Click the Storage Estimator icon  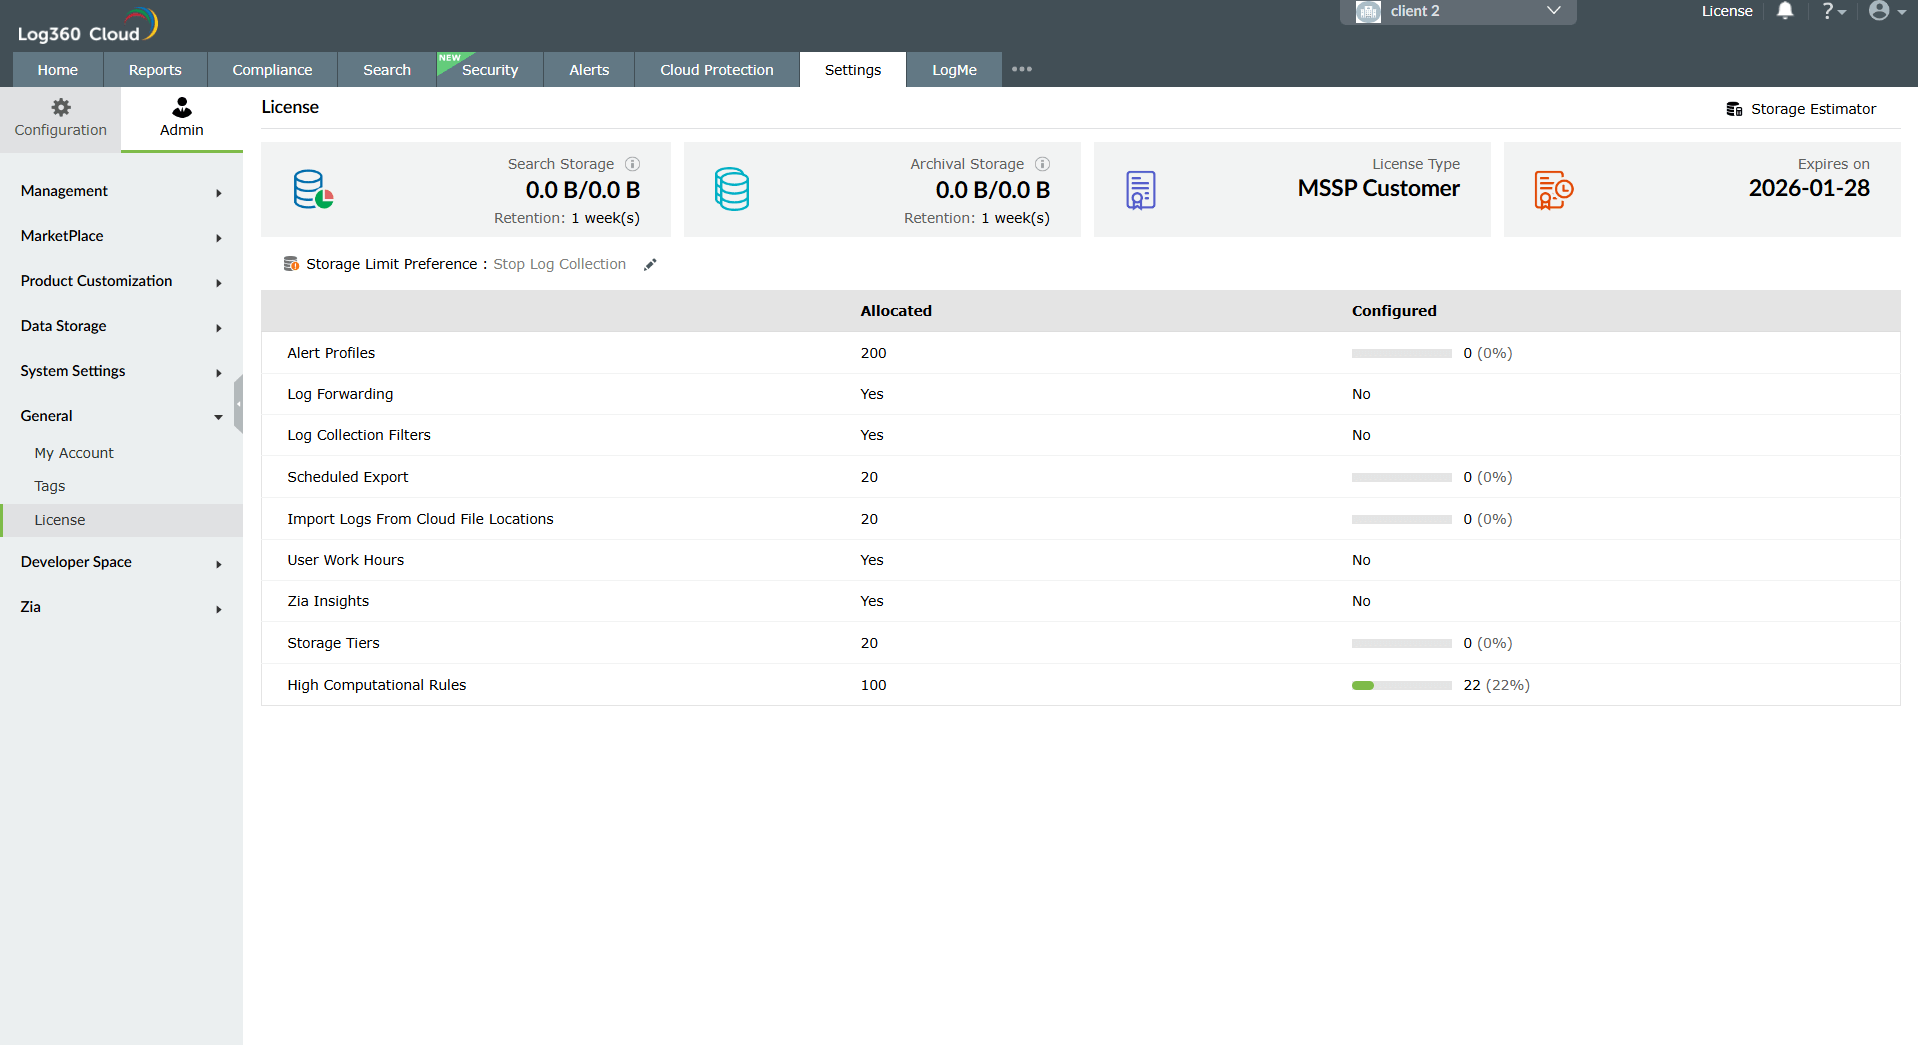pyautogui.click(x=1734, y=109)
